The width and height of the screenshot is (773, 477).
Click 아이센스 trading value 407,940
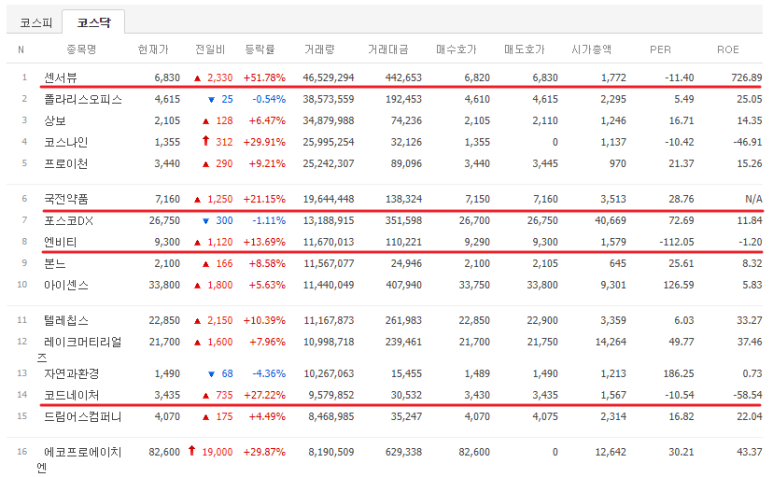pyautogui.click(x=403, y=285)
